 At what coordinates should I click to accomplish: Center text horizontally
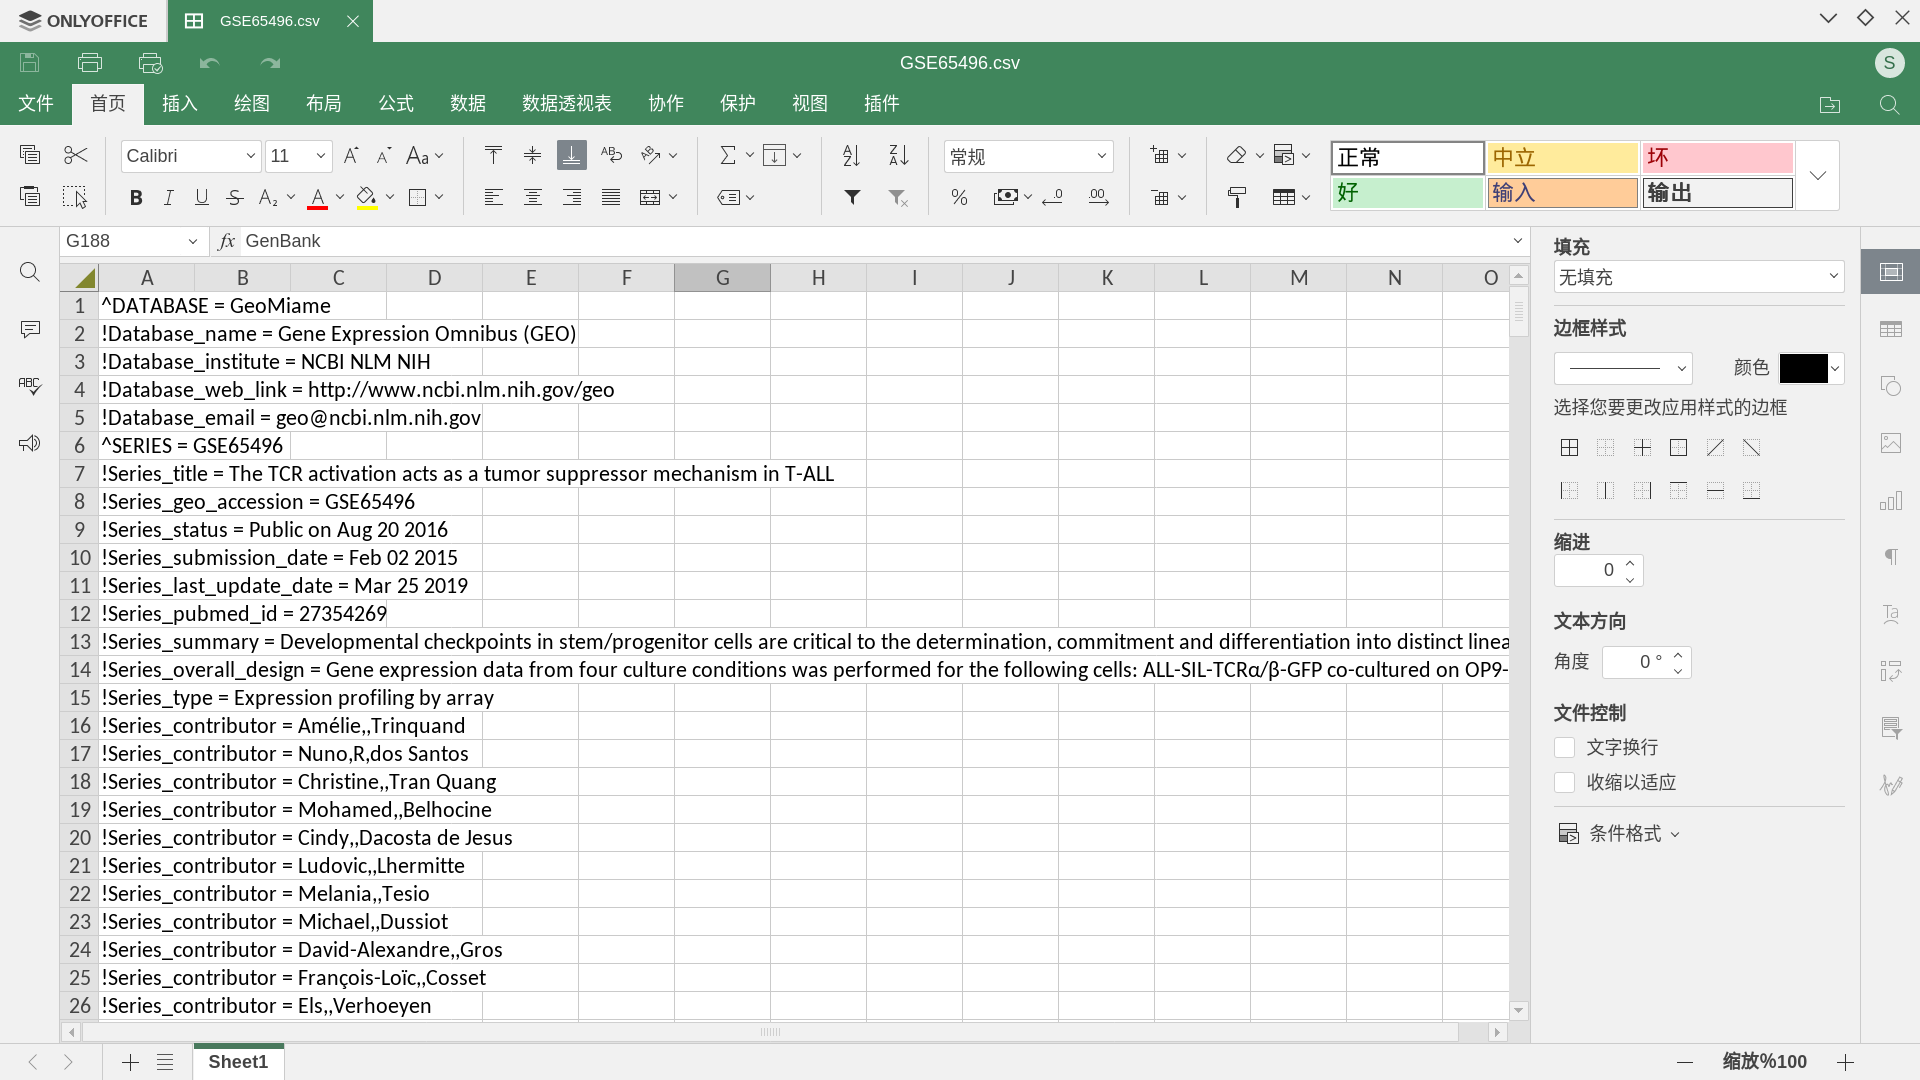pyautogui.click(x=532, y=197)
